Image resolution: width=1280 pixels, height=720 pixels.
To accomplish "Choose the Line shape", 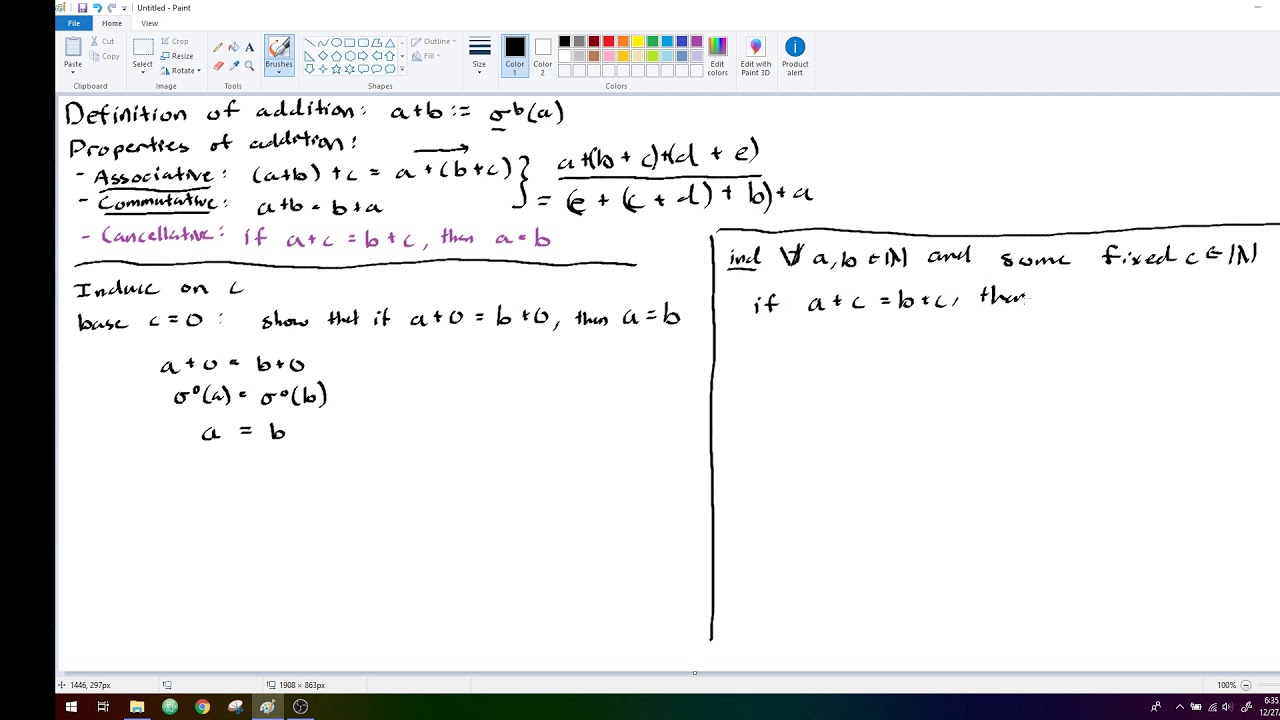I will point(310,43).
